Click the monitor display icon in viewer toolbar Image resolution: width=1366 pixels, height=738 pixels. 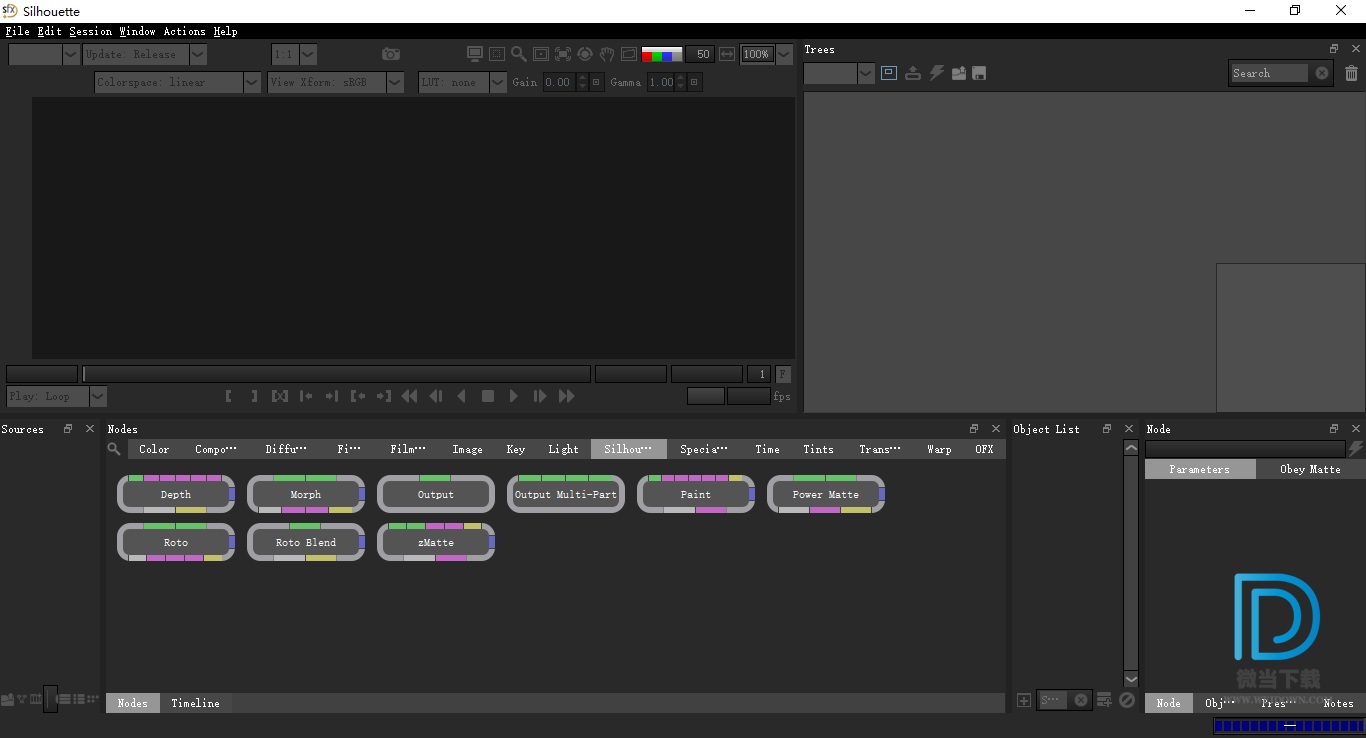pos(475,54)
